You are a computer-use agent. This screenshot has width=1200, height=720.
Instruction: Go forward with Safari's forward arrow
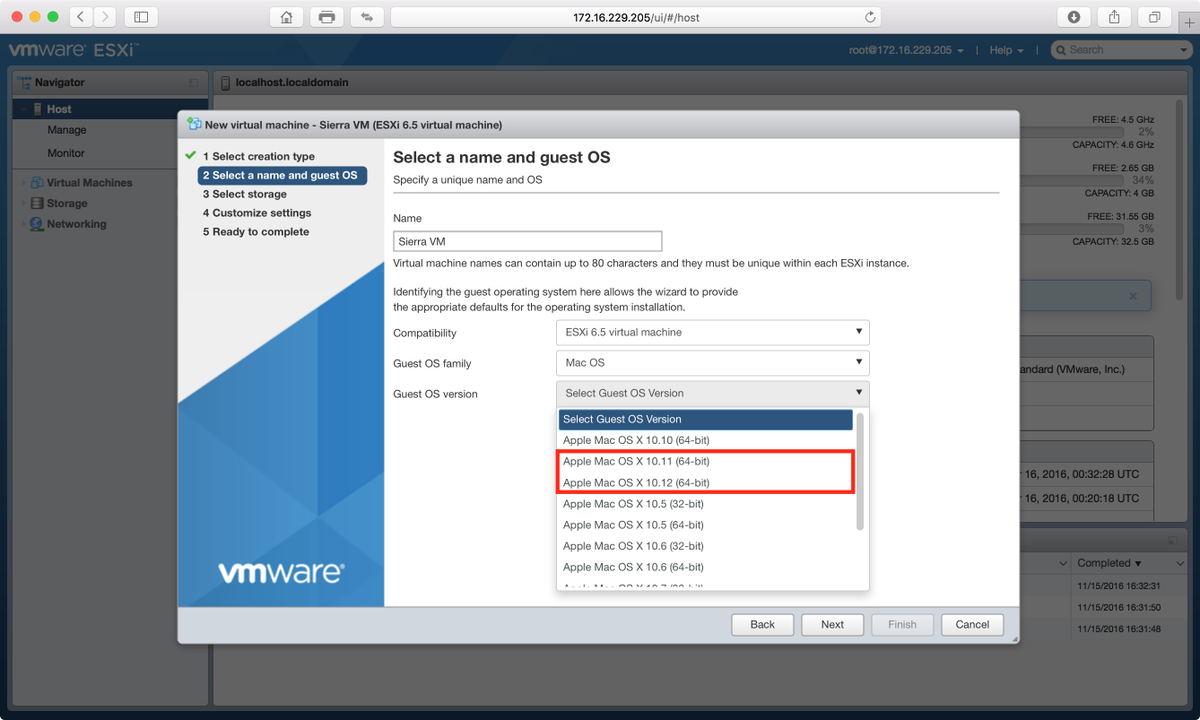(105, 17)
